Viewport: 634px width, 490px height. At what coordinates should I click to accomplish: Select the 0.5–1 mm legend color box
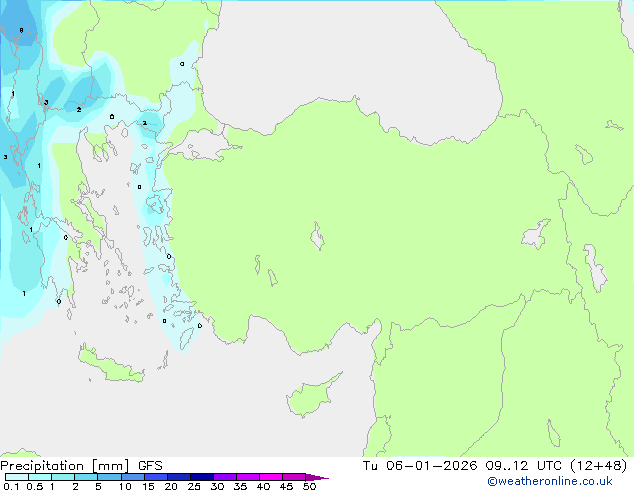coord(40,477)
